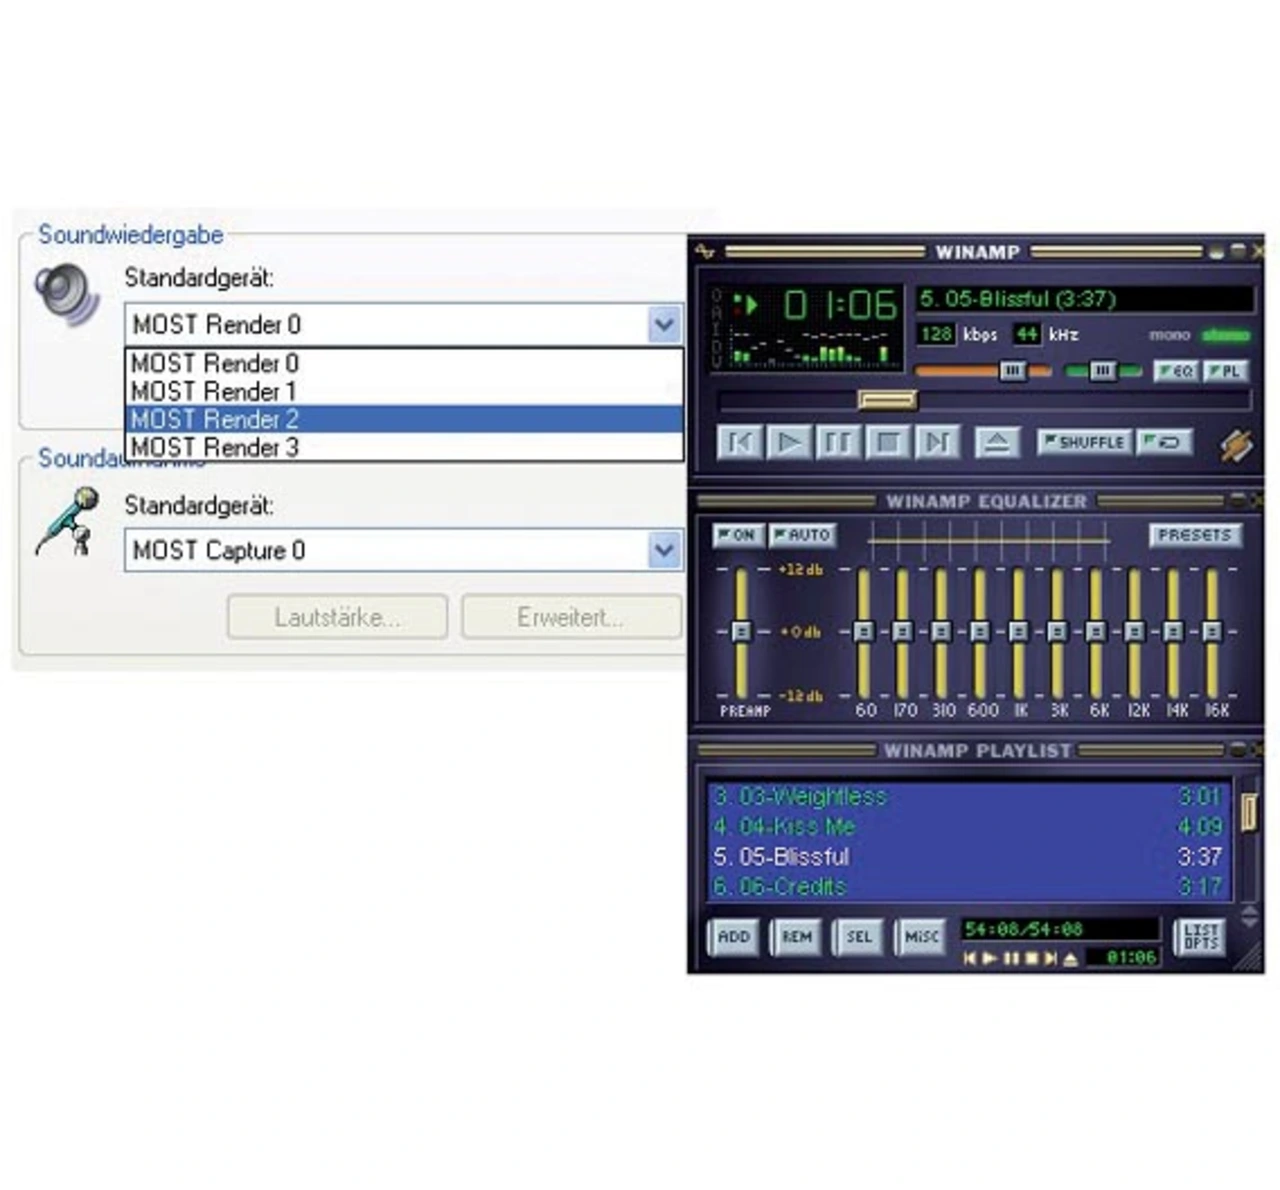Open Winamp main menu icon in title bar

pyautogui.click(x=706, y=252)
